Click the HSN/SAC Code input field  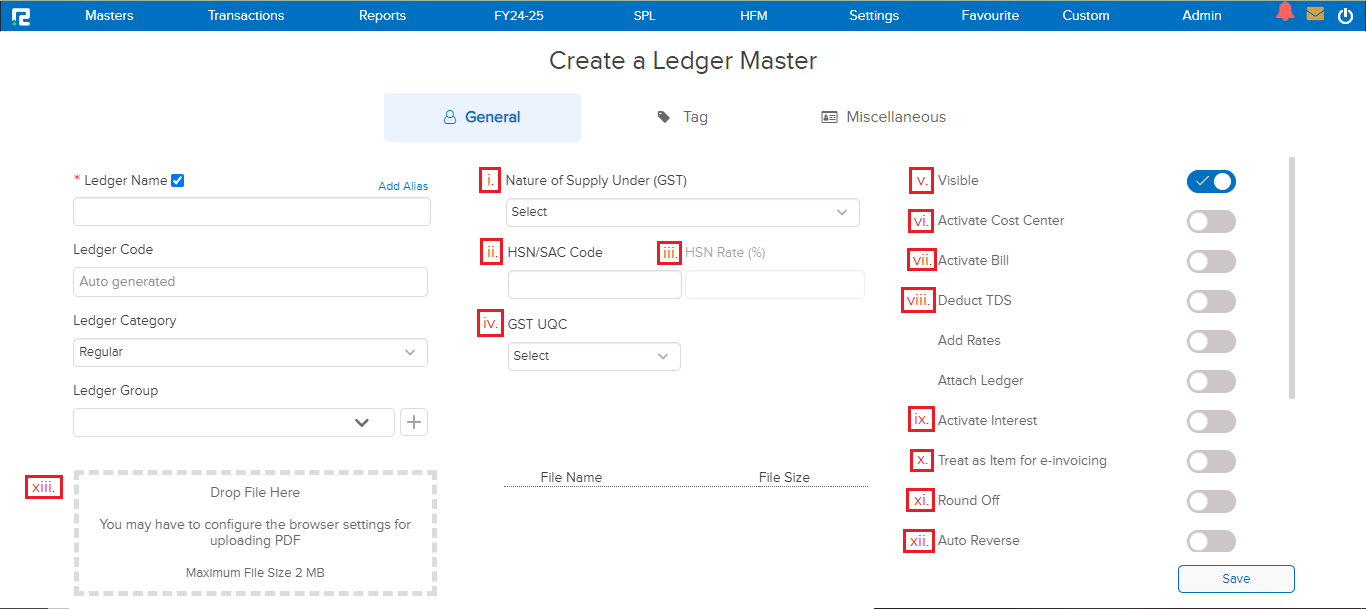[x=594, y=285]
